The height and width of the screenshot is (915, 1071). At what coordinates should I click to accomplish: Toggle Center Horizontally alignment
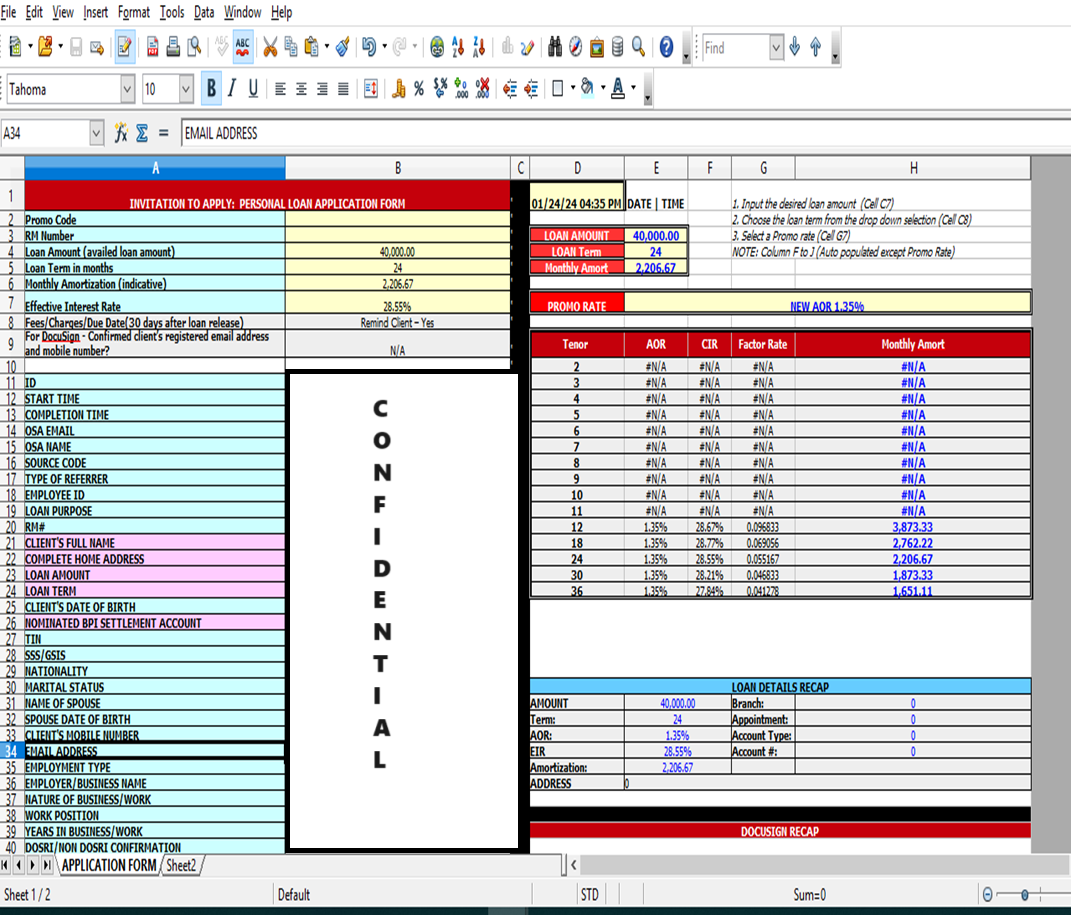(x=301, y=89)
